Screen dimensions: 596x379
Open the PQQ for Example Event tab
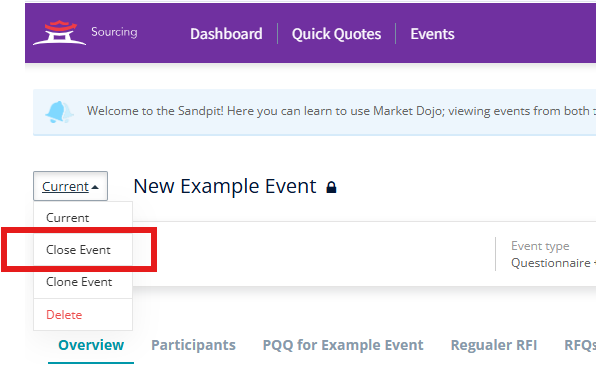pyautogui.click(x=343, y=345)
